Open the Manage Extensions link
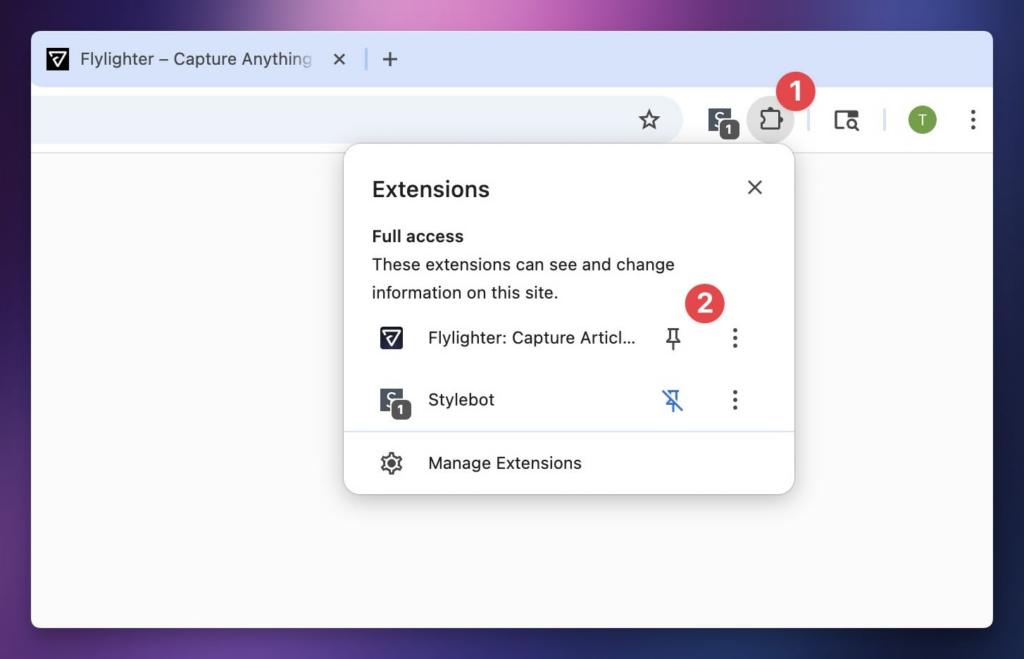Viewport: 1024px width, 659px height. point(504,463)
